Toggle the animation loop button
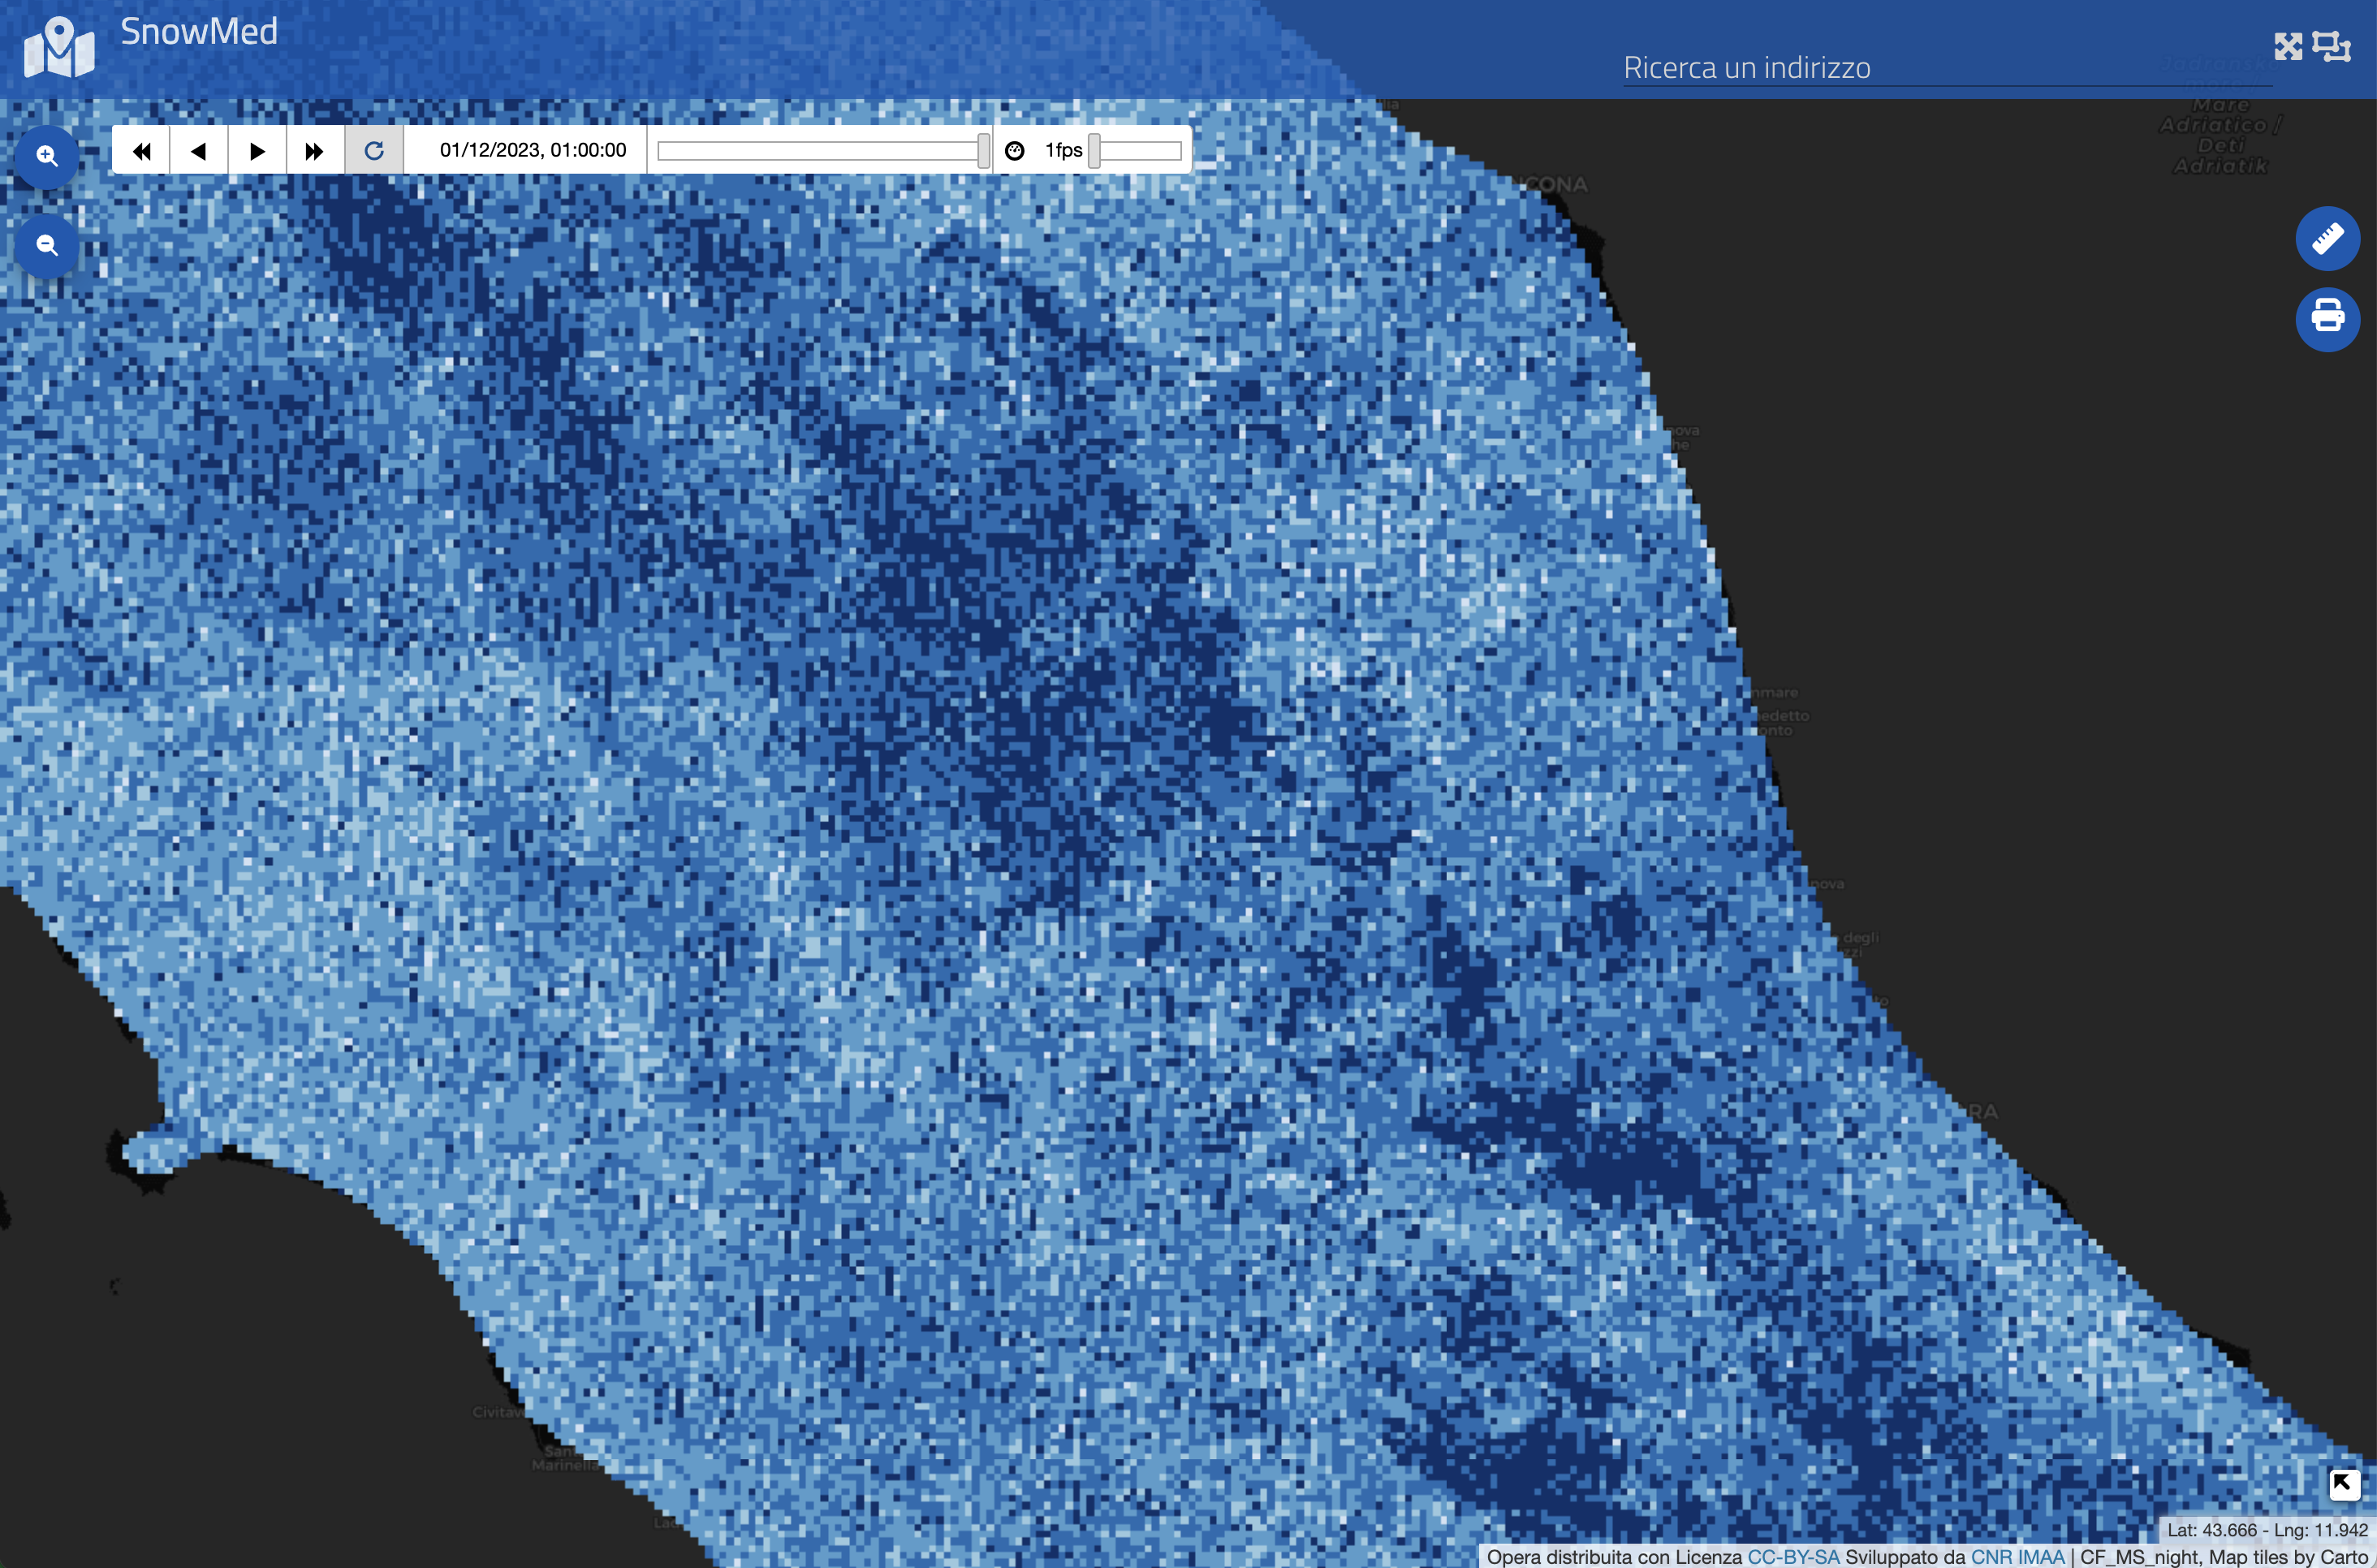This screenshot has width=2377, height=1568. tap(374, 151)
